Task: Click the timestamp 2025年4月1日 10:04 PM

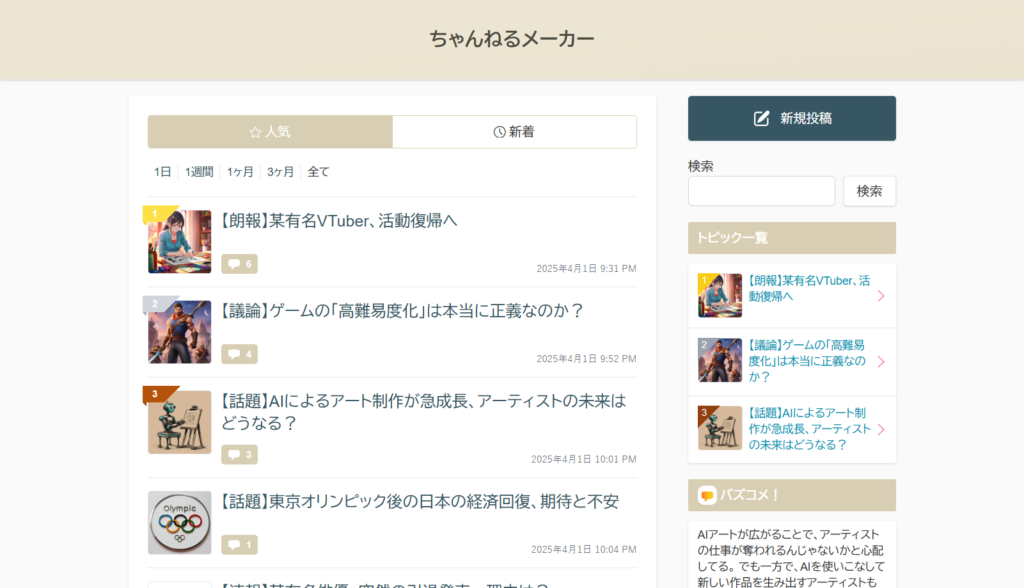Action: [x=584, y=549]
